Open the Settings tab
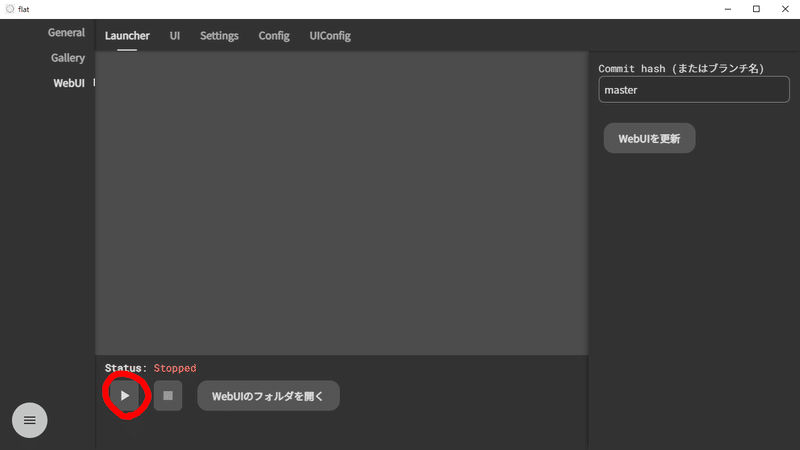 [x=219, y=36]
